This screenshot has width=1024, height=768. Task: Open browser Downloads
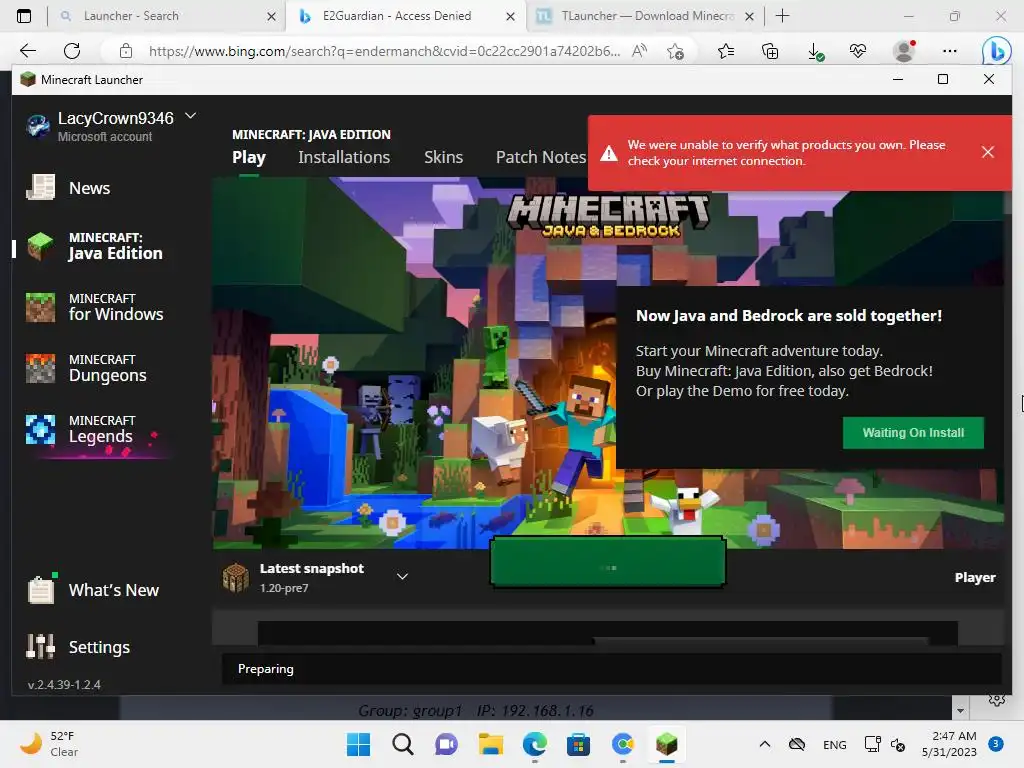(815, 51)
